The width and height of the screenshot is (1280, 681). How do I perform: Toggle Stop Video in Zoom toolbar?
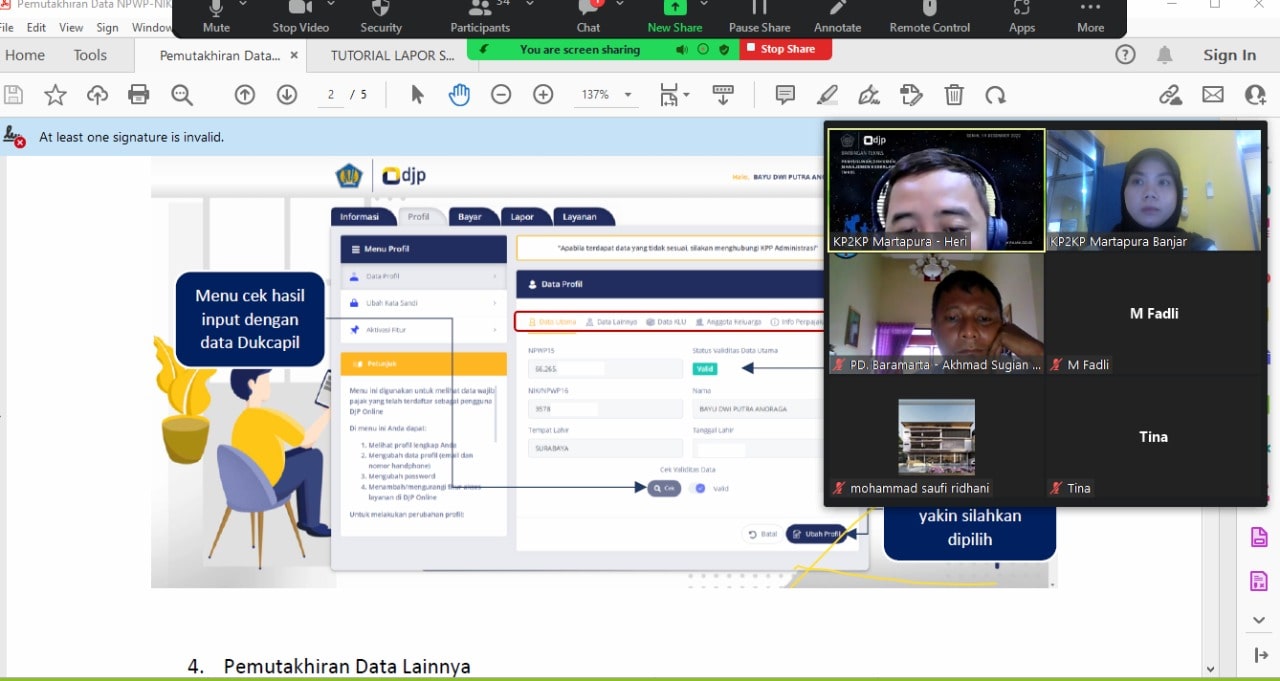pos(300,17)
